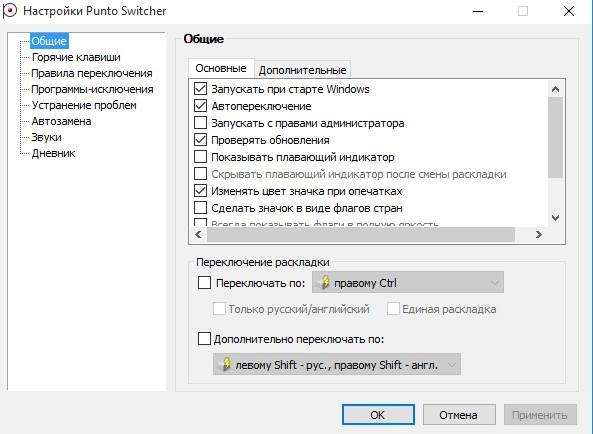
Task: Enable Дополнительно переключать по checkbox
Action: (205, 339)
